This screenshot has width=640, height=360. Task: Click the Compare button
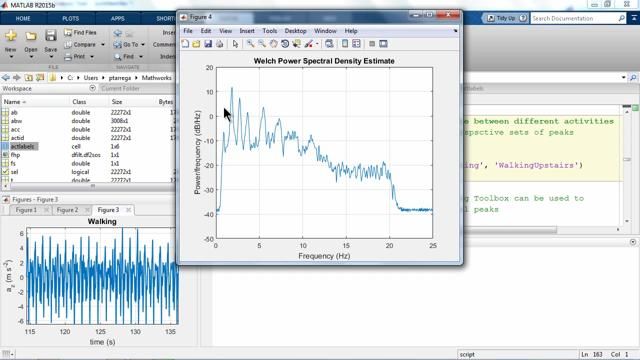click(x=80, y=44)
